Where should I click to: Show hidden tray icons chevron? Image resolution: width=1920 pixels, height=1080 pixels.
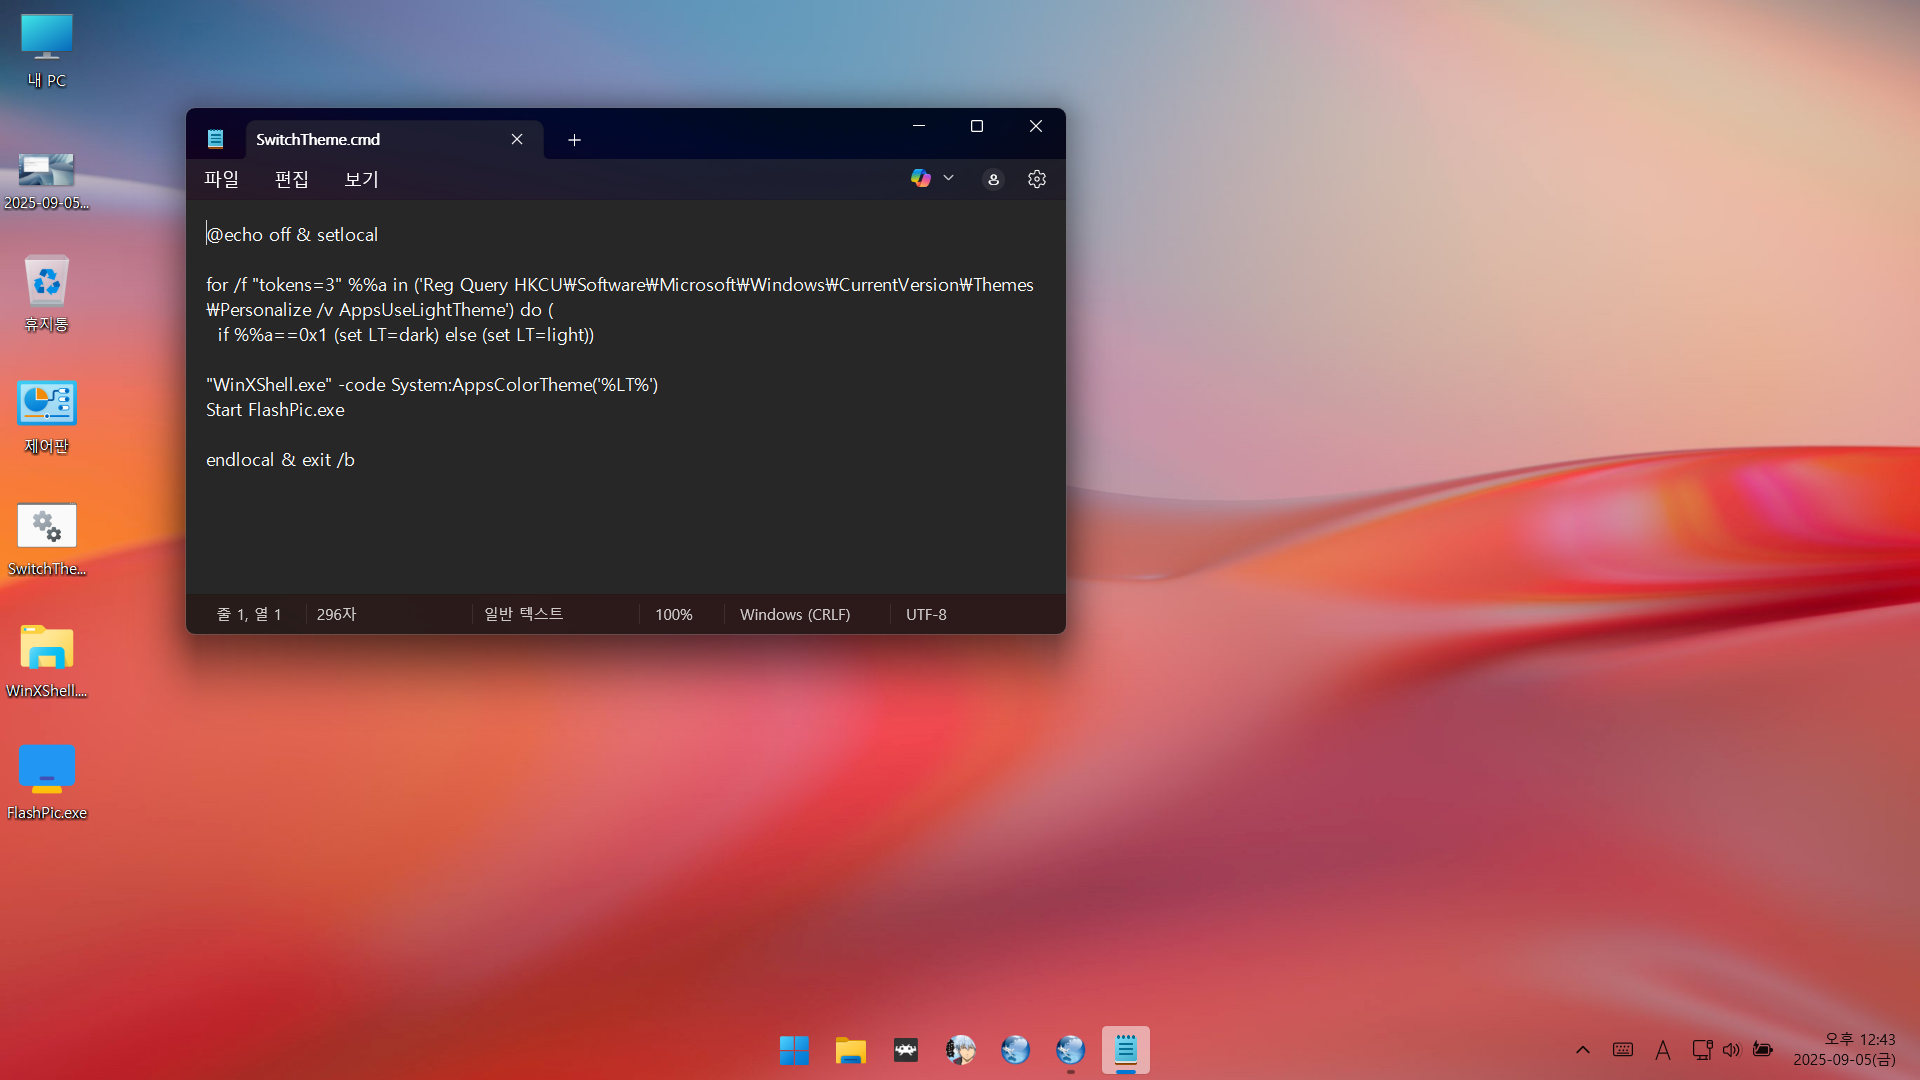click(x=1582, y=1050)
